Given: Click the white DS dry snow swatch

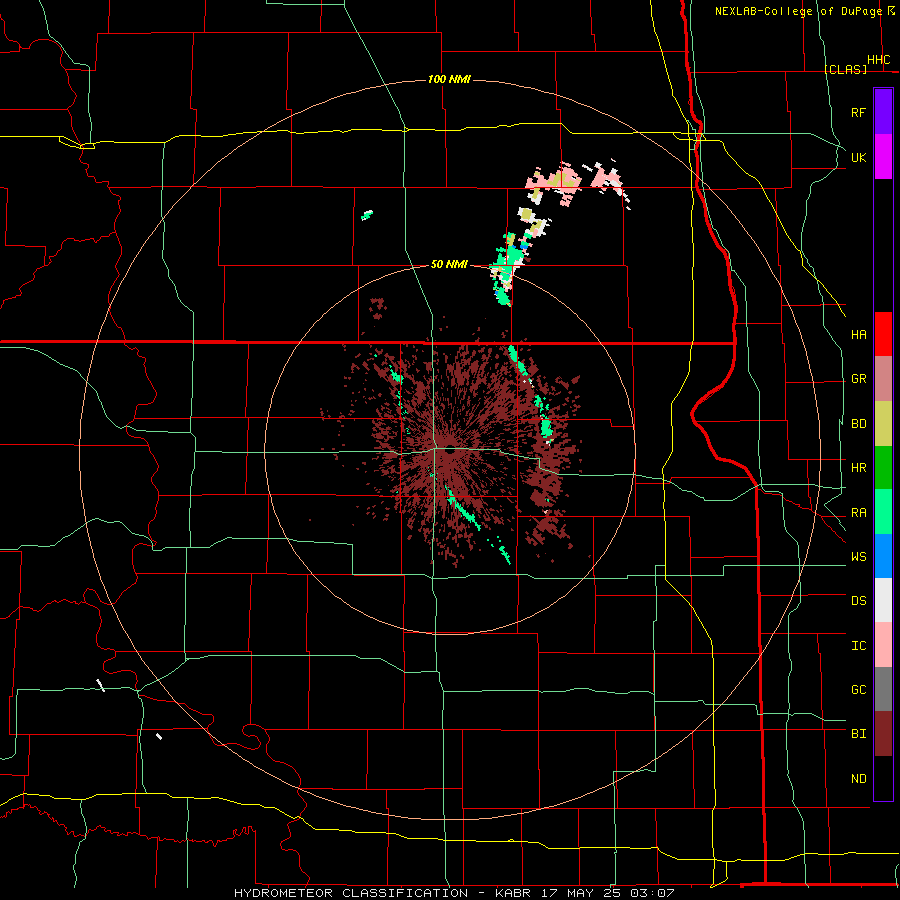Looking at the screenshot, I should coord(883,600).
